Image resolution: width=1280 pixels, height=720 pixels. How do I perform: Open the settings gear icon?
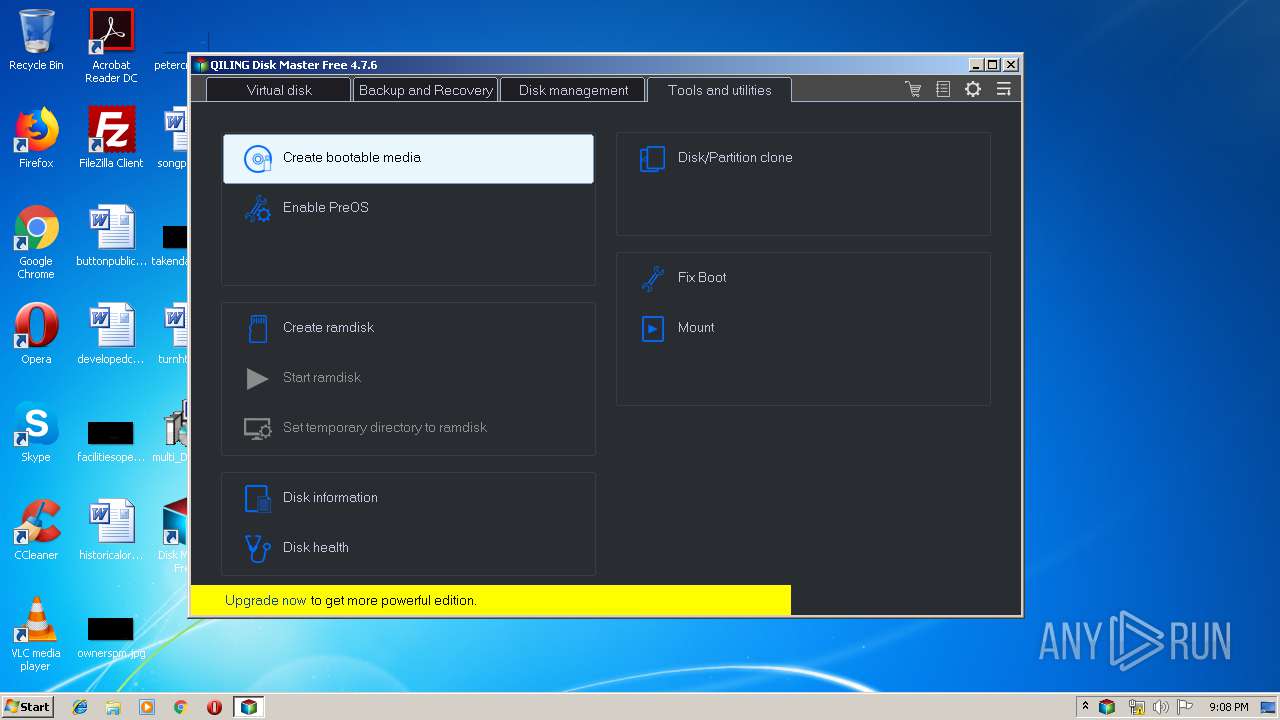click(973, 89)
